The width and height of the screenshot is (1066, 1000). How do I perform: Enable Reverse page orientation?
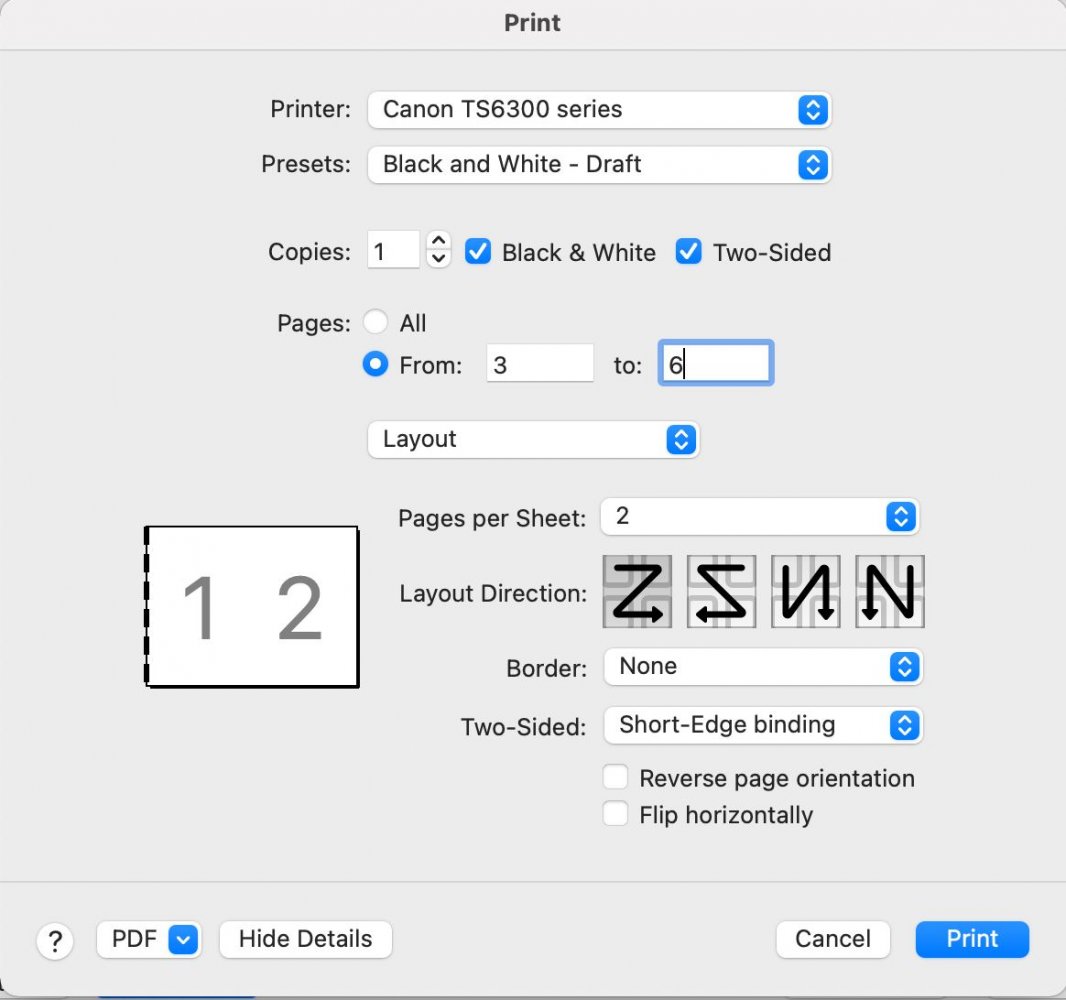click(x=615, y=778)
